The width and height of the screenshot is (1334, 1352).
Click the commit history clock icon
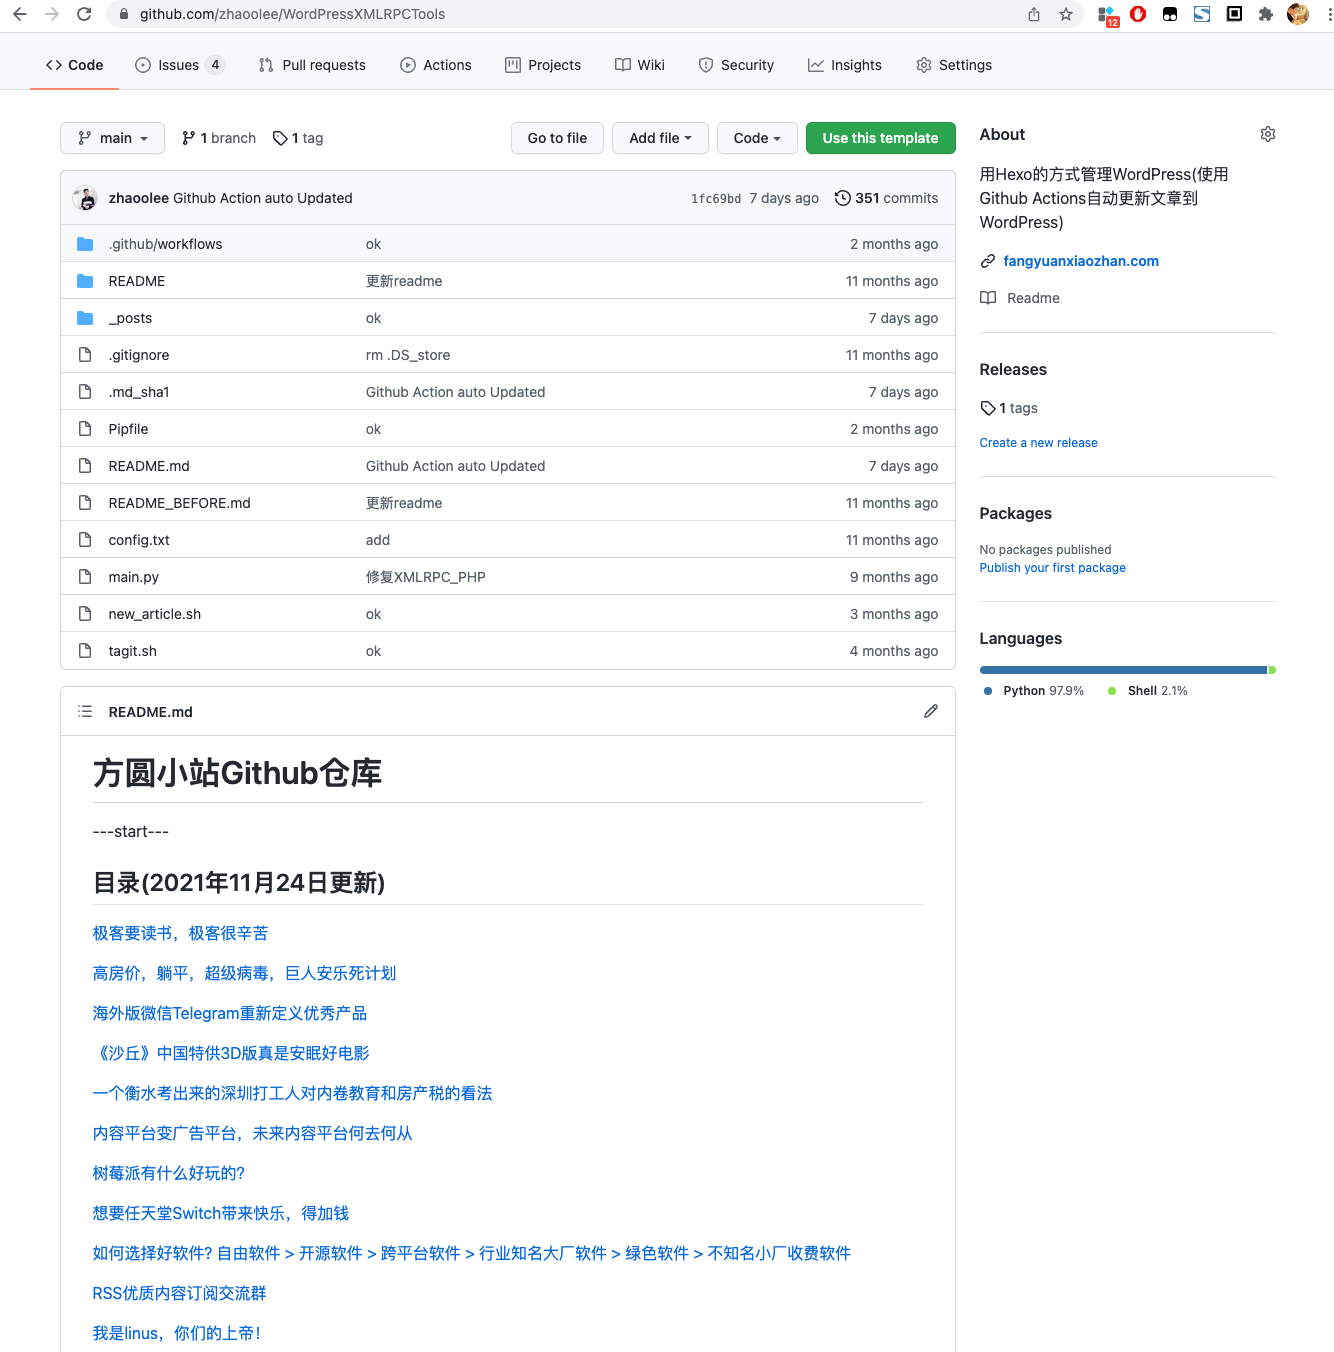tap(843, 198)
